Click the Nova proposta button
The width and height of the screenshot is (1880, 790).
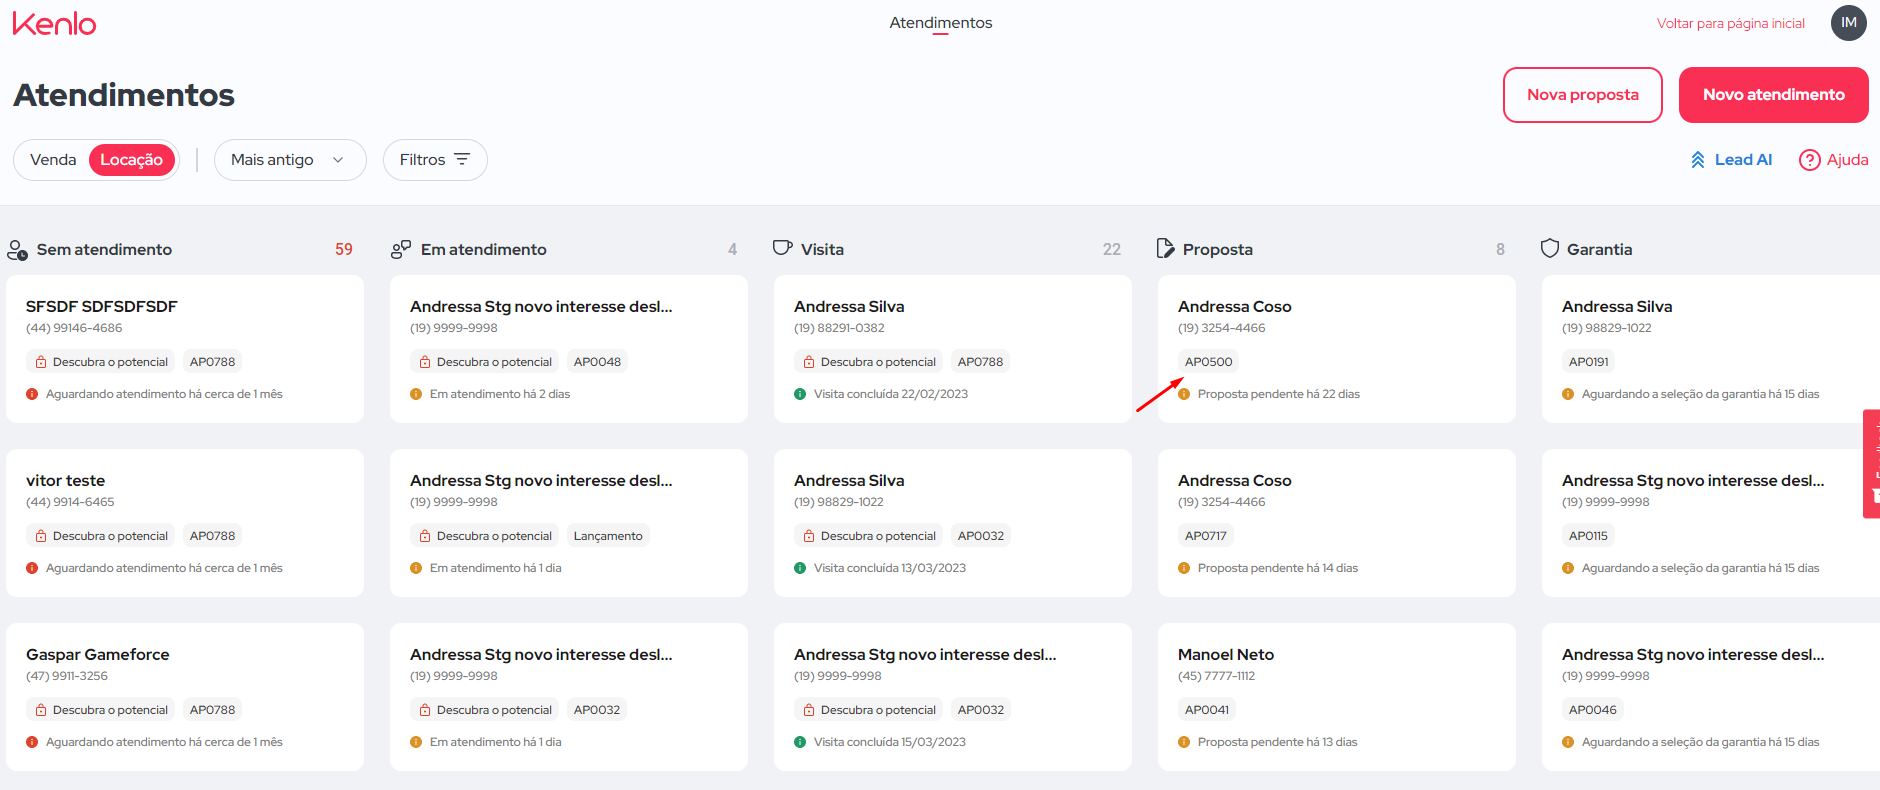[x=1582, y=95]
